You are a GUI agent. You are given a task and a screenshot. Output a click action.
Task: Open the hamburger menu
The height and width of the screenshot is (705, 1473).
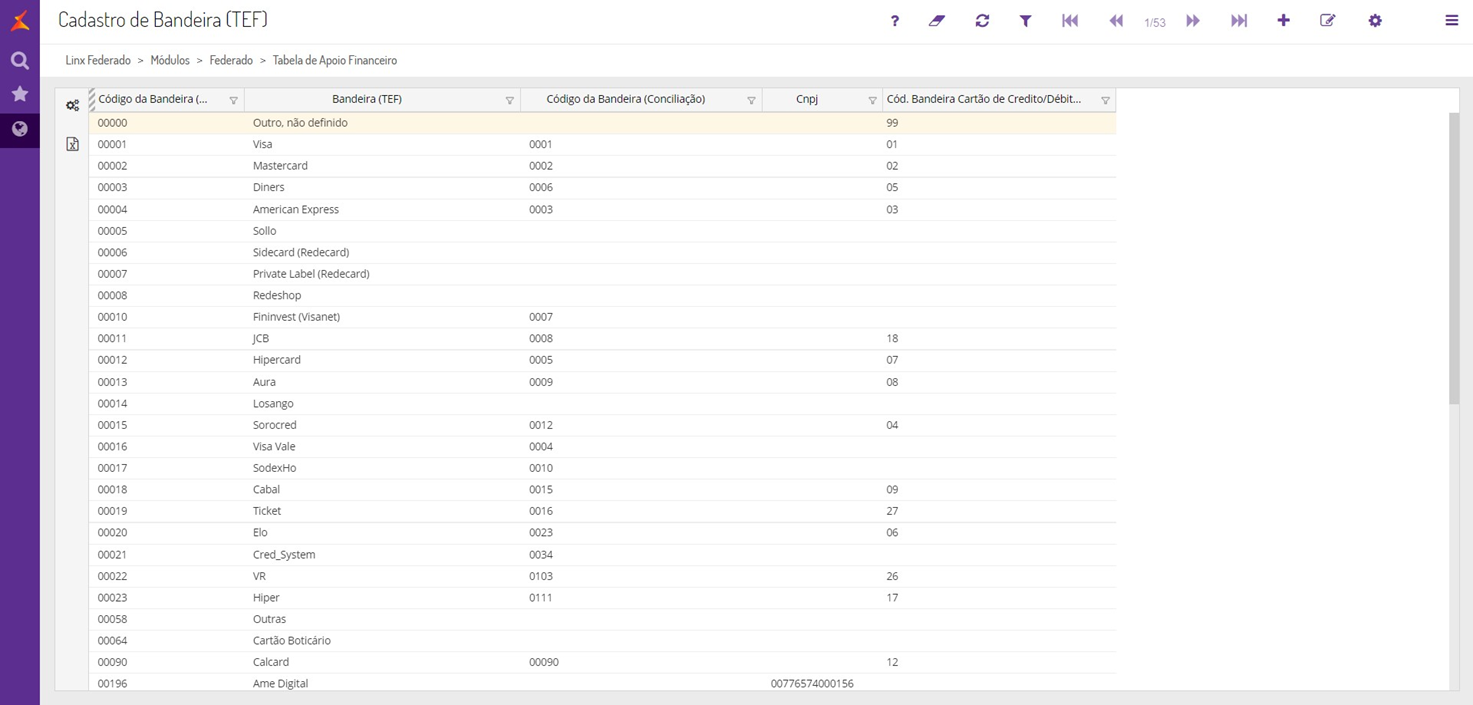[x=1452, y=21]
